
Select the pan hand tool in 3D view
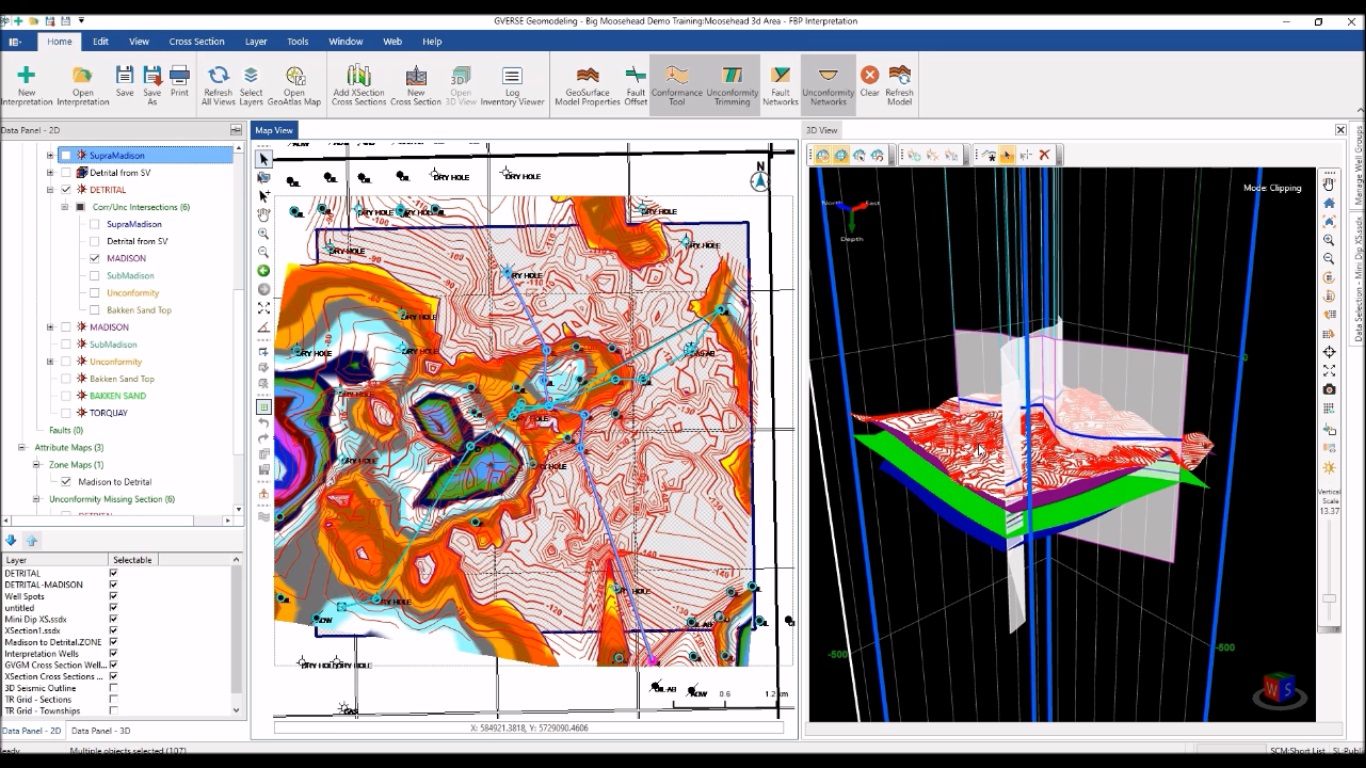[1329, 184]
